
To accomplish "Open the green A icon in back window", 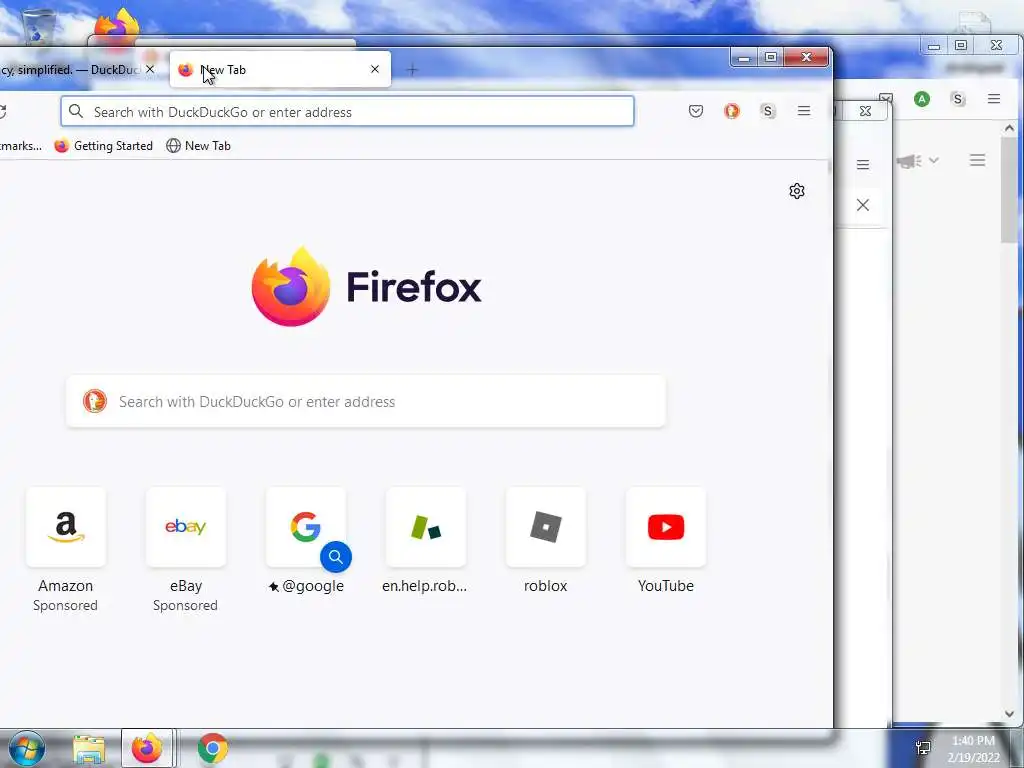I will [921, 99].
